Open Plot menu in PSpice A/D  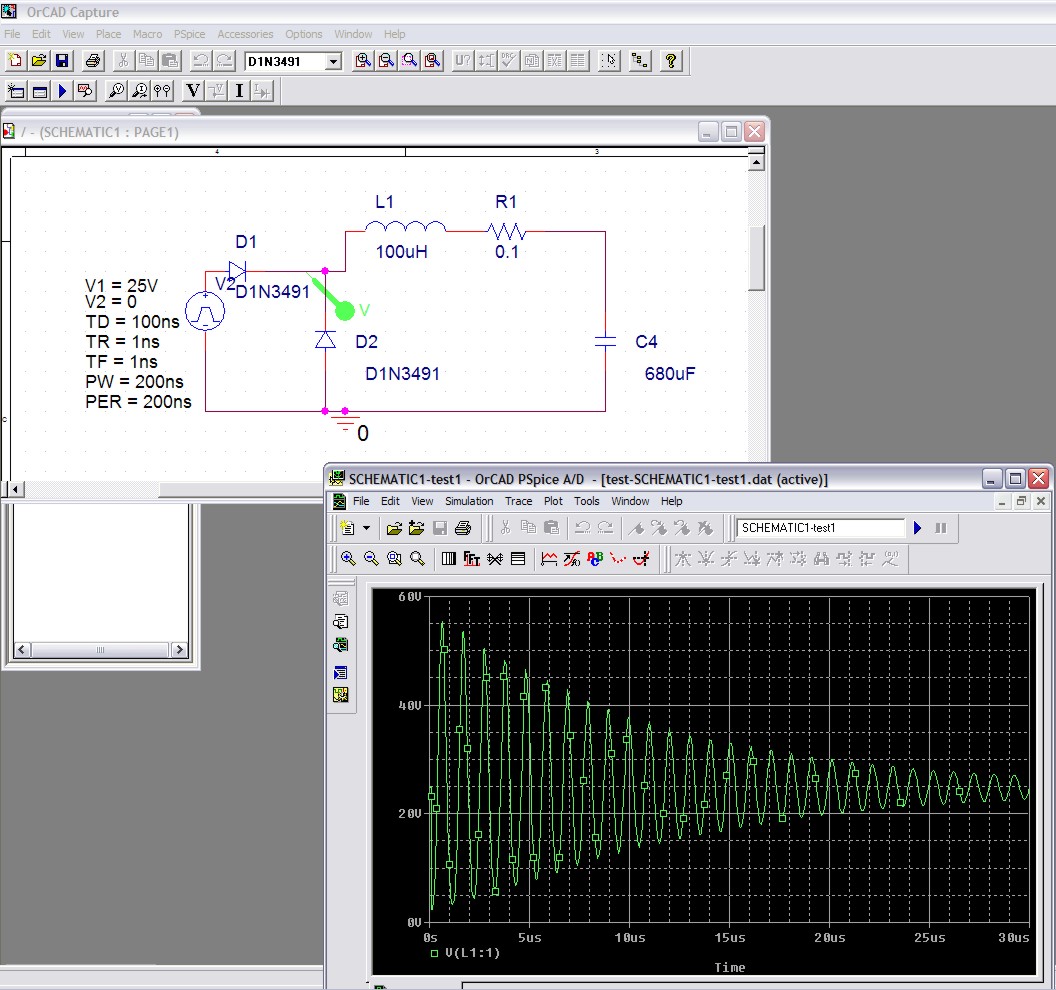coord(553,501)
